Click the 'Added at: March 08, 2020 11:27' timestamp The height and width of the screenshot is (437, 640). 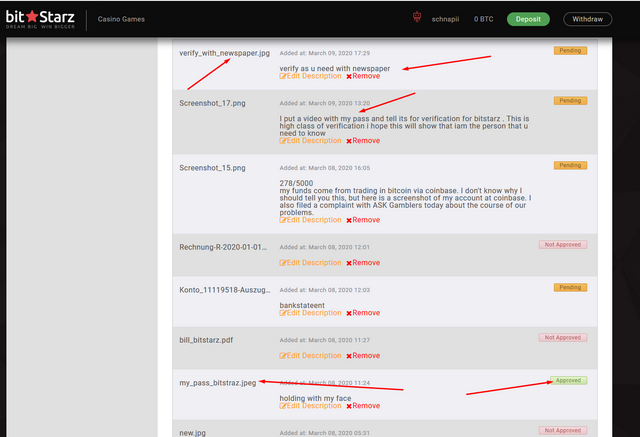[x=324, y=340]
